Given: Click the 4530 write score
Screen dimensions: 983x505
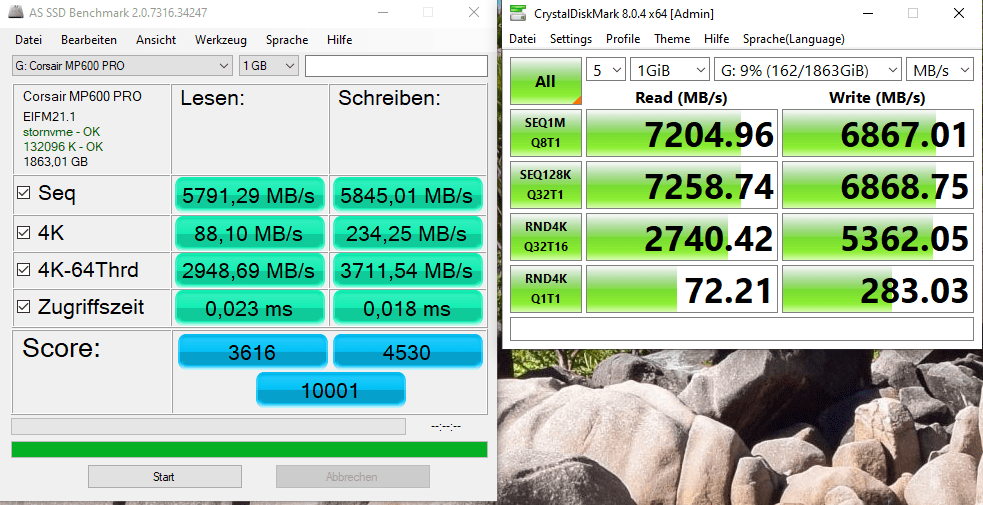Looking at the screenshot, I should point(407,351).
